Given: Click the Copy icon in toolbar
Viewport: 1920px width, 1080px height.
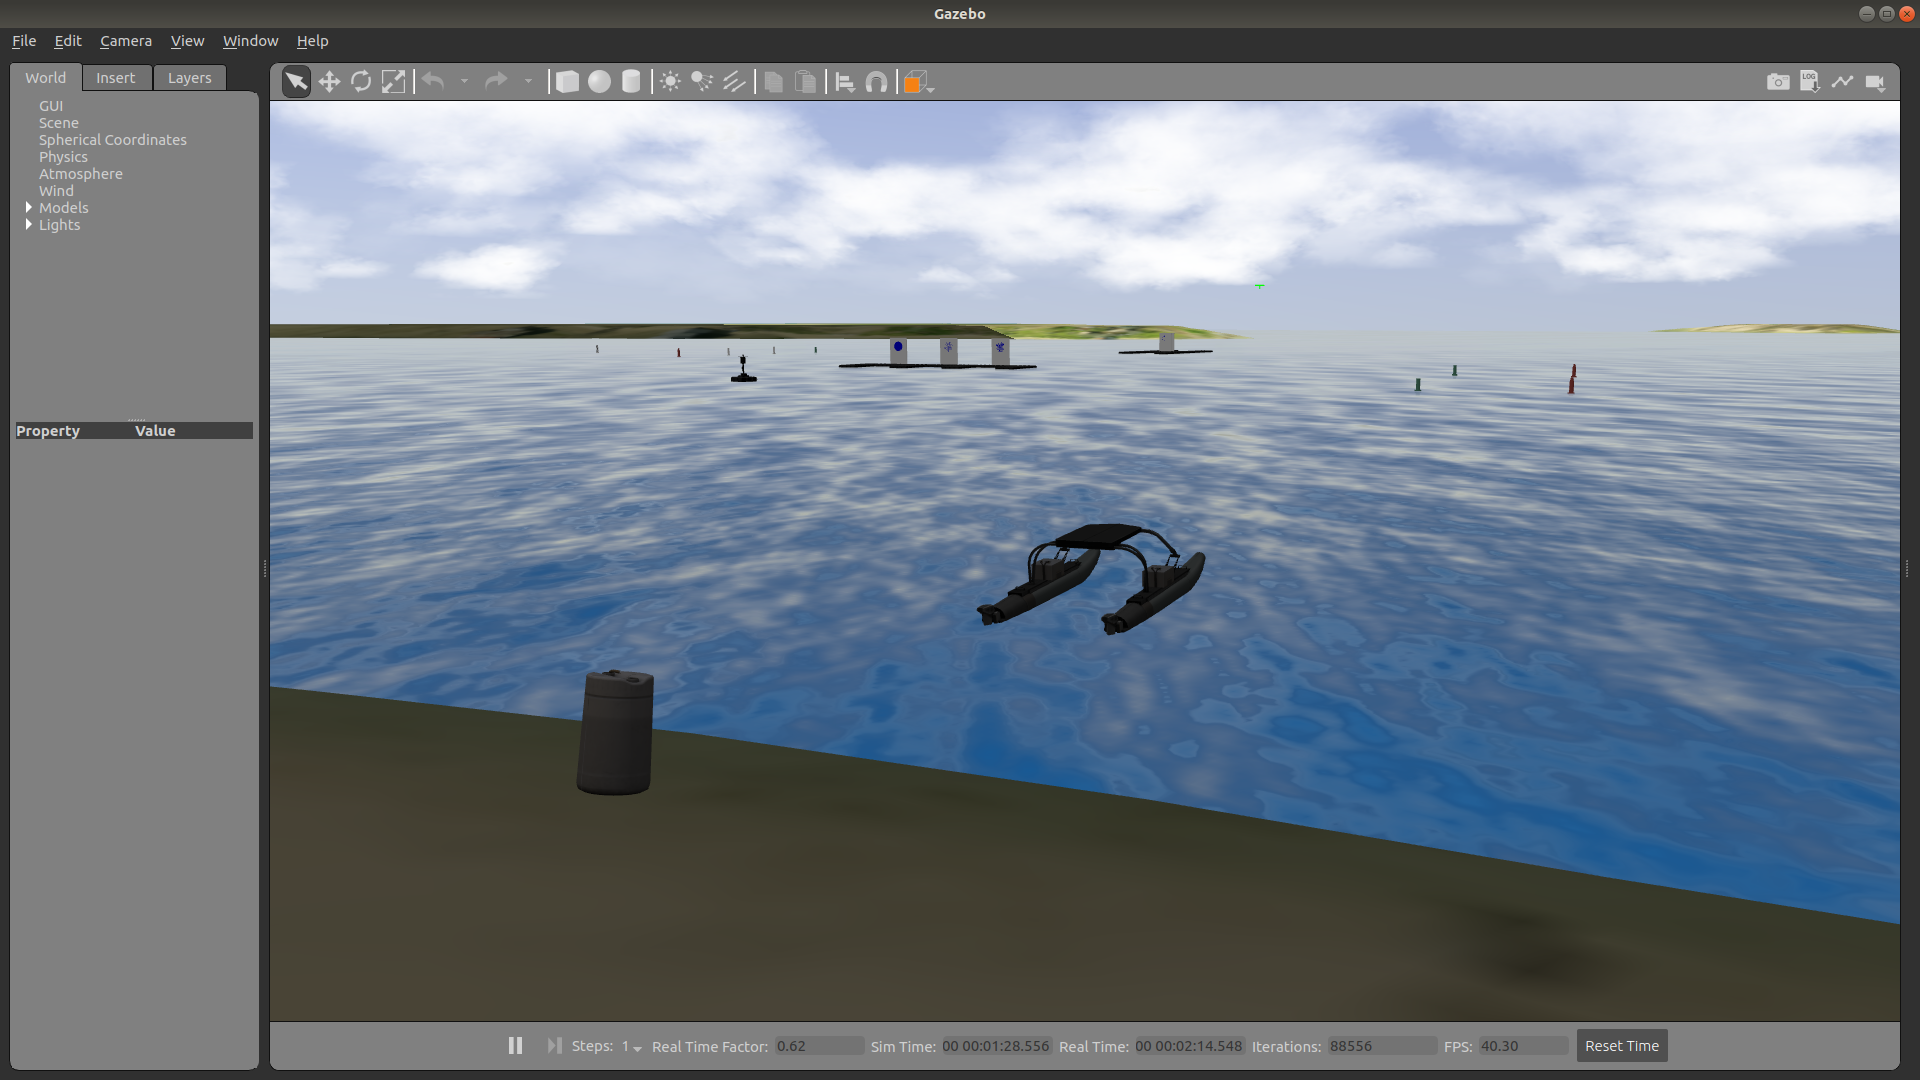Looking at the screenshot, I should pos(773,82).
